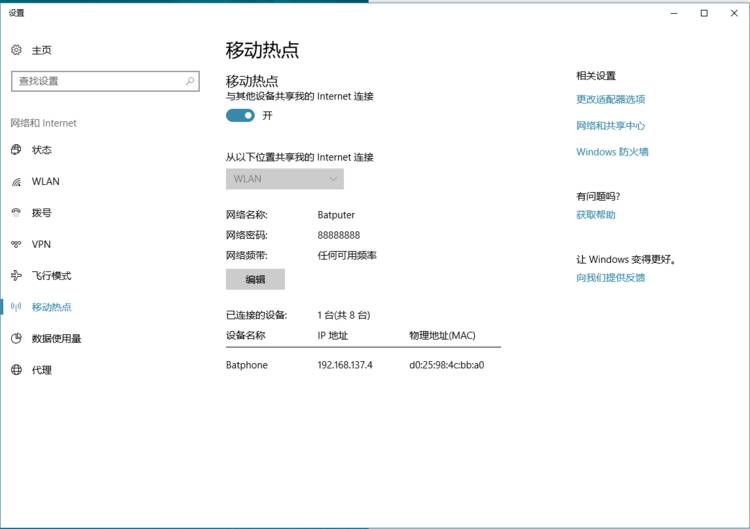Select 状态 in the sidebar
The height and width of the screenshot is (529, 750).
coord(42,150)
